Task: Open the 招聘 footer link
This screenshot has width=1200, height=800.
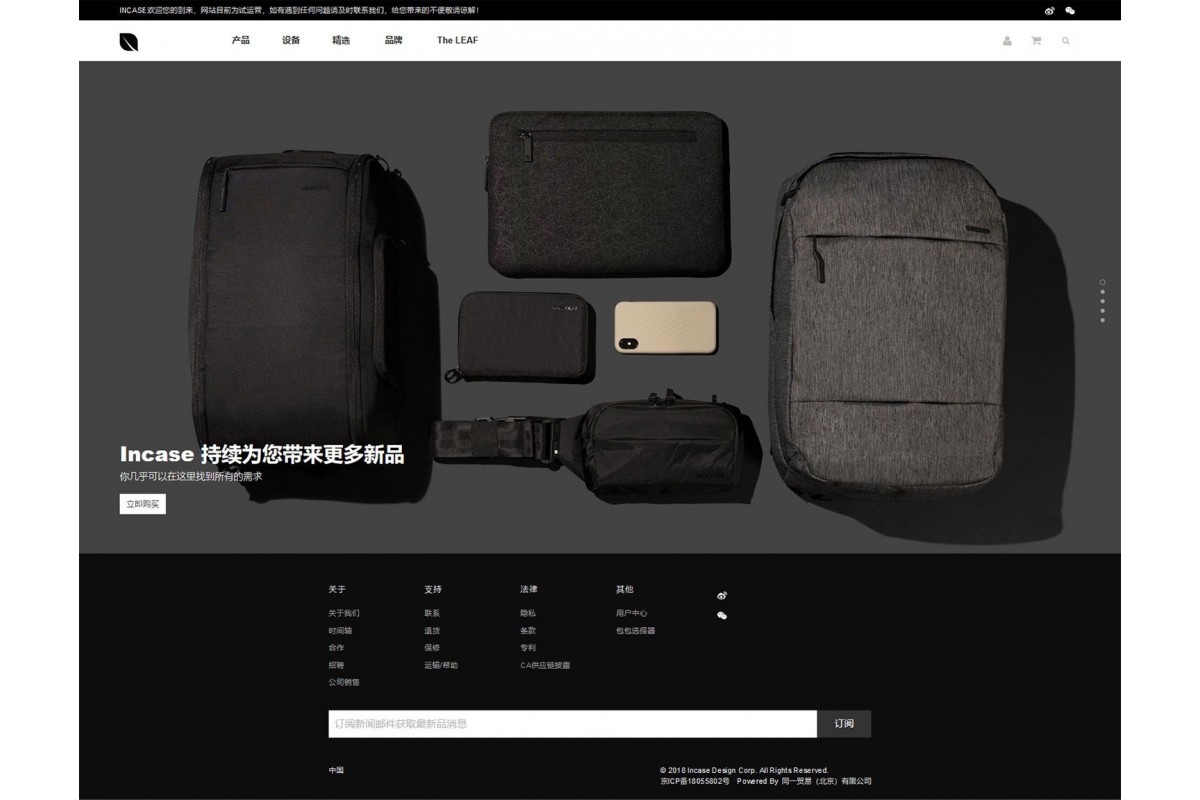Action: (x=336, y=664)
